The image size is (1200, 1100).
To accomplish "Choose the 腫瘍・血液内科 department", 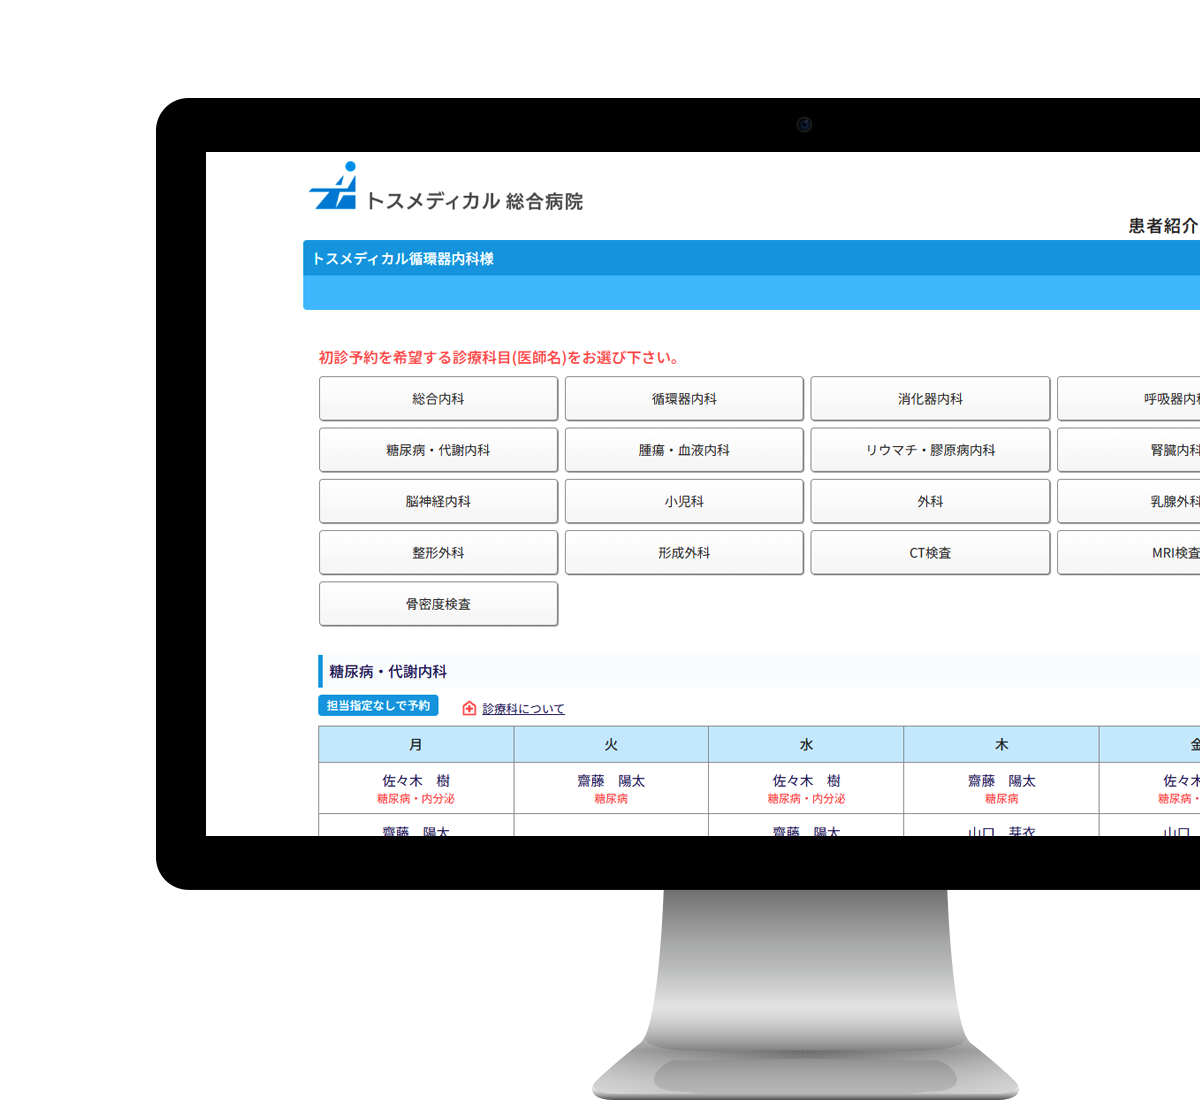I will point(684,449).
